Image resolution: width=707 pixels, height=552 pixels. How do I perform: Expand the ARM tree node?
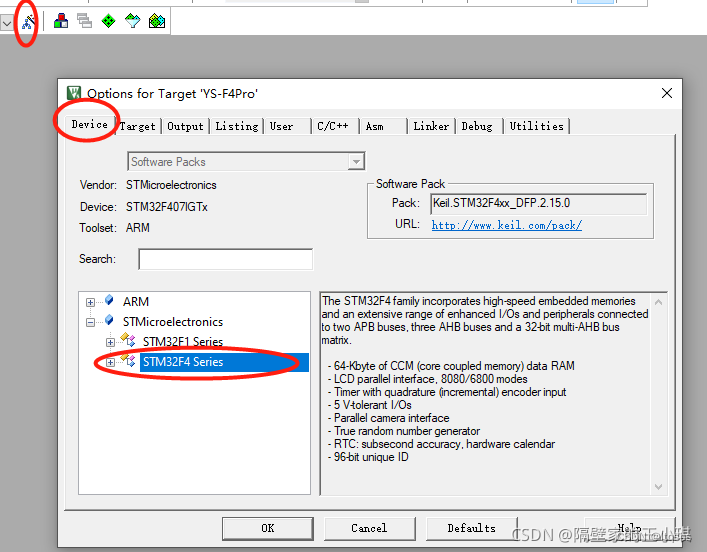pos(90,302)
